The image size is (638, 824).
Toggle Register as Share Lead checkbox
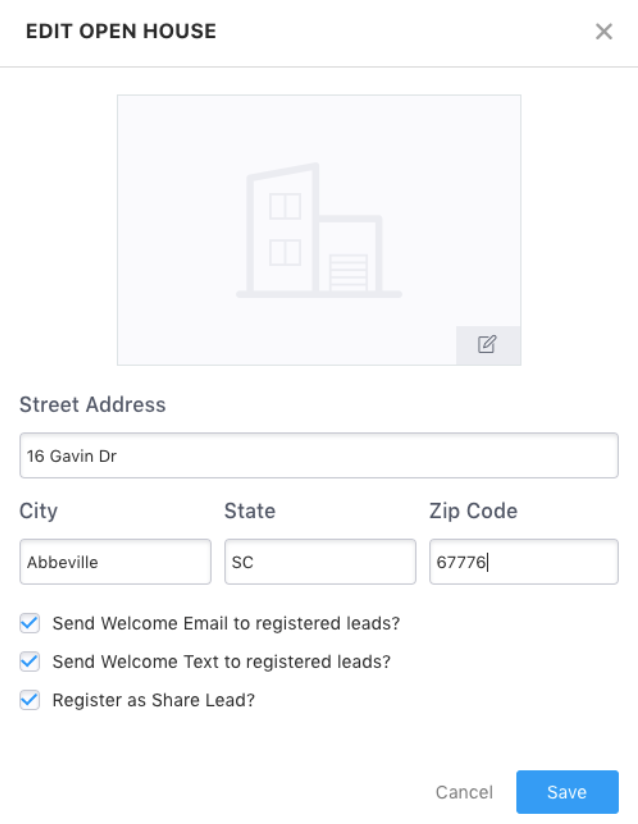[x=30, y=700]
